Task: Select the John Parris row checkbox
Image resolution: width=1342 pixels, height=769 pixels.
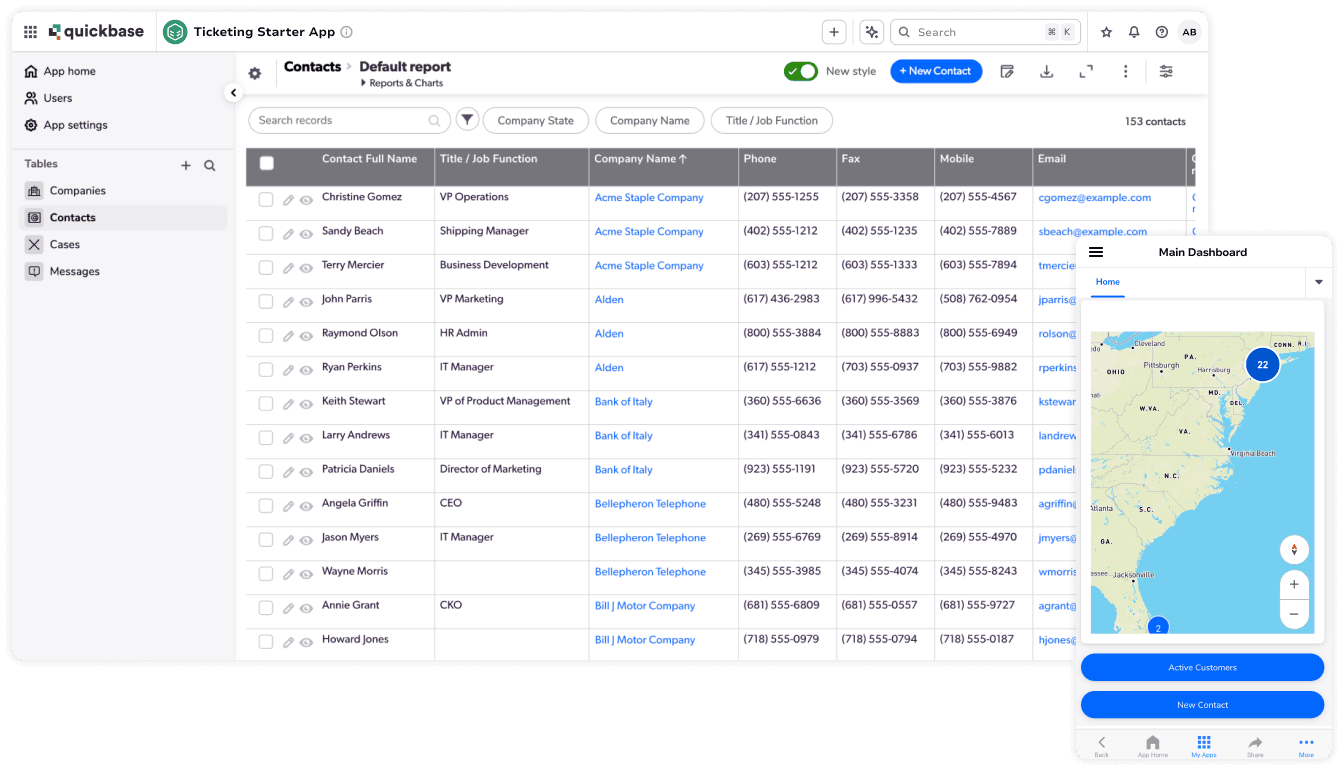Action: [x=266, y=301]
